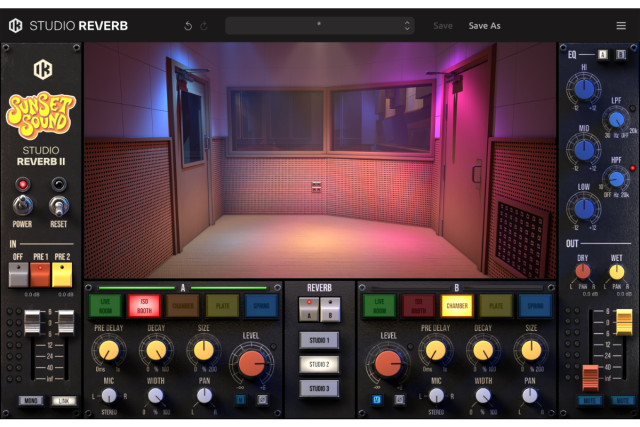Flip the POWER toggle switch
This screenshot has height=427, width=640.
tap(23, 205)
